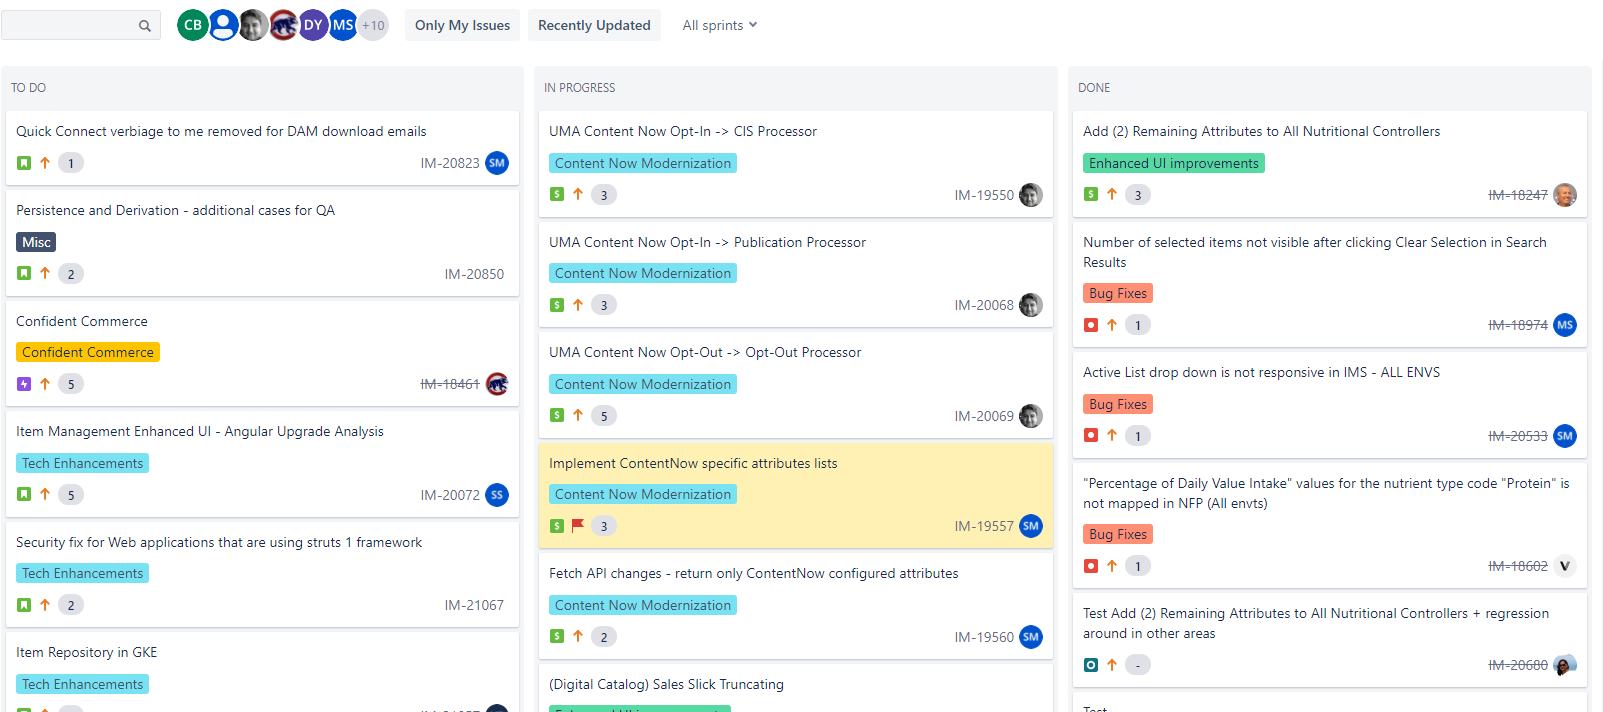Click bug icon on IM-20533 card

point(1091,435)
